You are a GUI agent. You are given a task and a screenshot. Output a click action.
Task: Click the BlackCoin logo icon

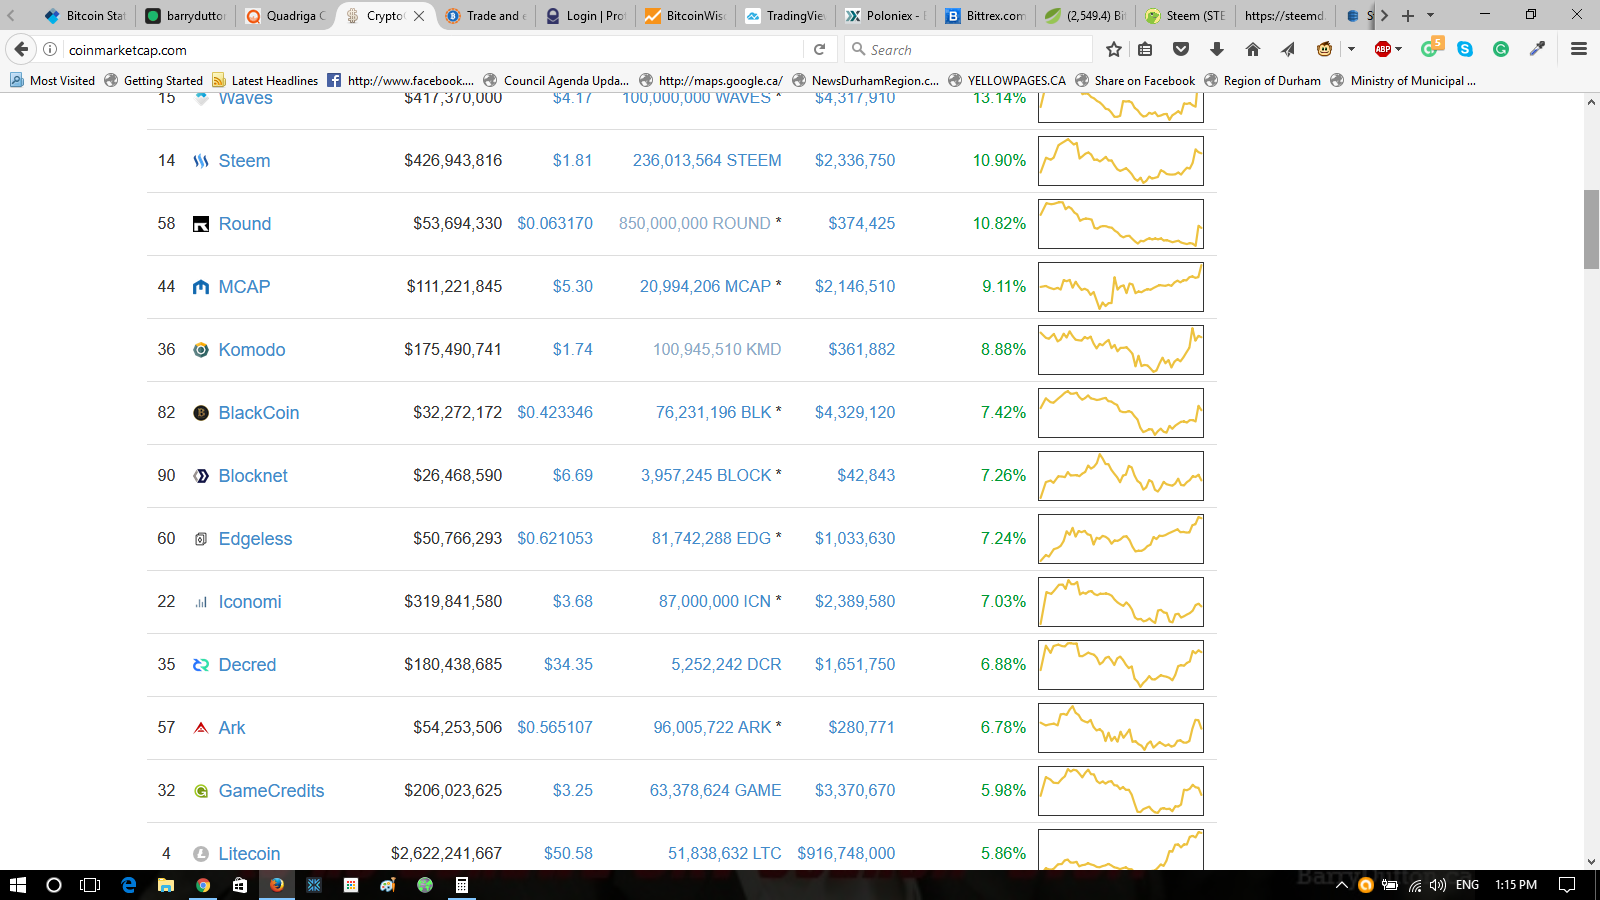click(x=201, y=413)
